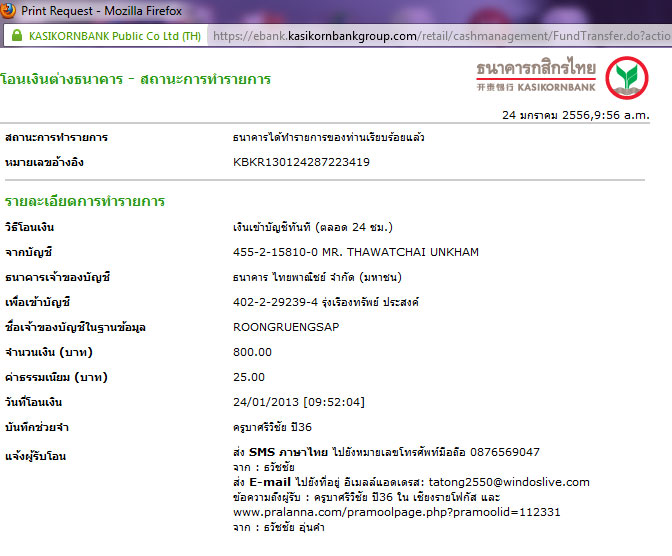
Task: Select the status text ธนาคารได้ทำรายการของท่านเรียบร้อยแล้ว
Action: coord(329,137)
